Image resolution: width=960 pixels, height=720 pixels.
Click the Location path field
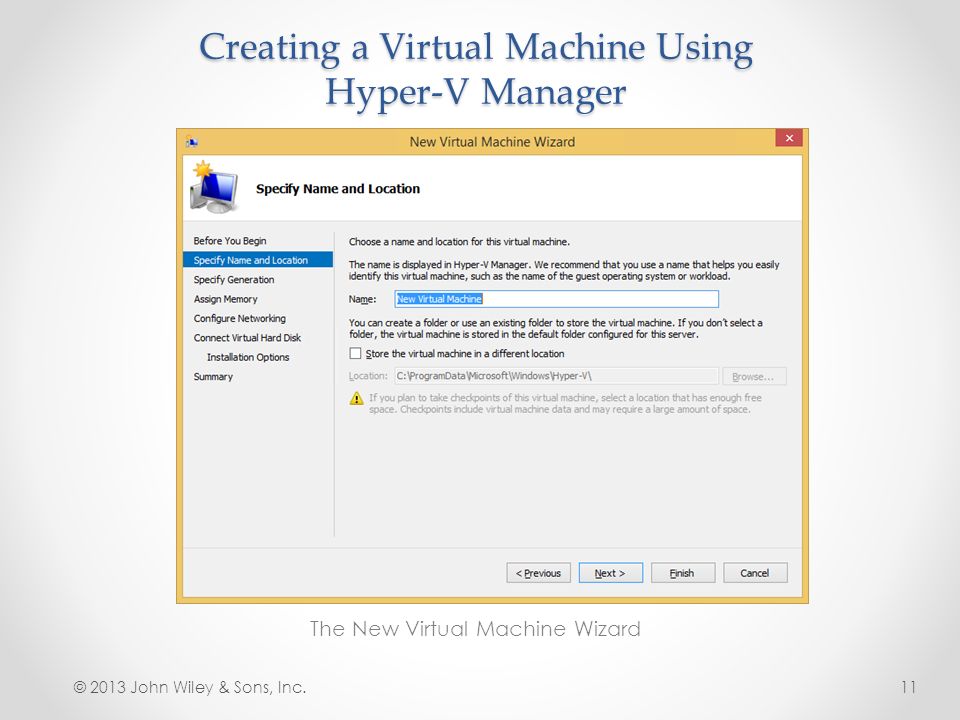557,376
